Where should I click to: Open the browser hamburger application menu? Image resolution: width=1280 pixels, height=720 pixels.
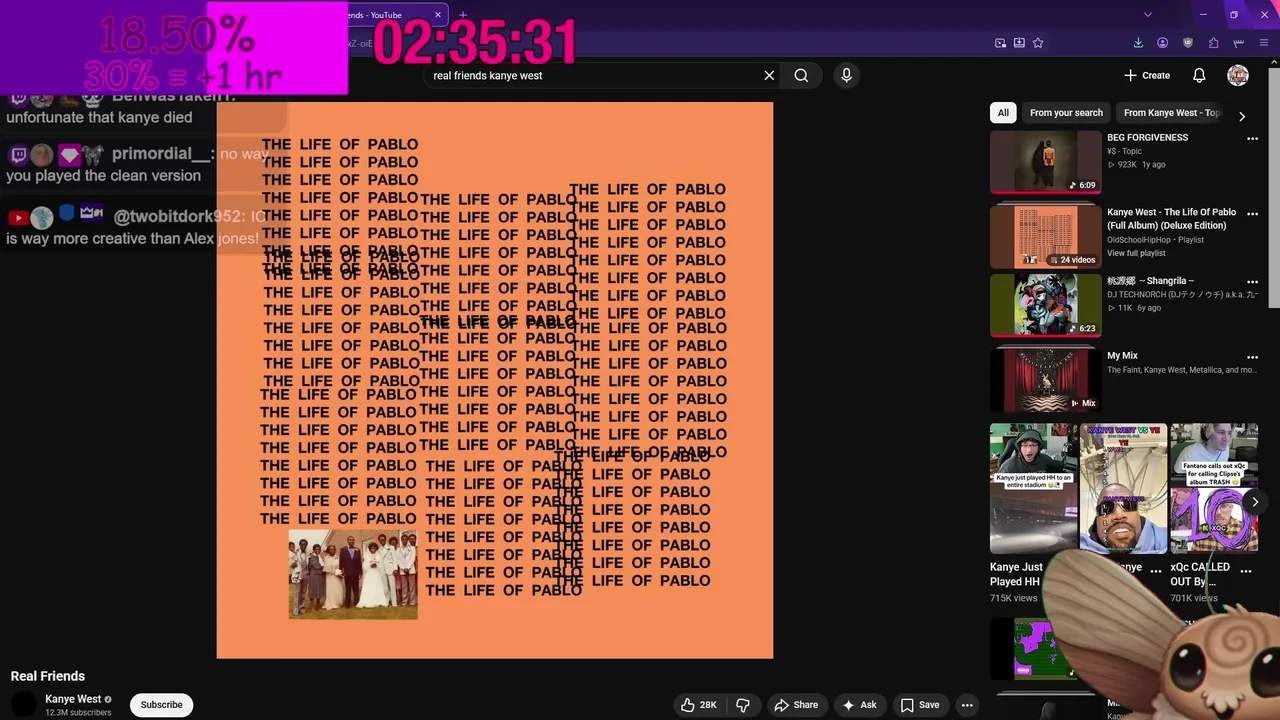1264,43
